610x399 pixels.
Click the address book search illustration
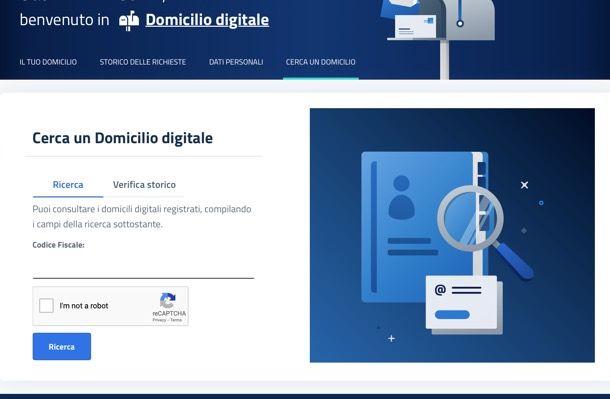[x=452, y=235]
